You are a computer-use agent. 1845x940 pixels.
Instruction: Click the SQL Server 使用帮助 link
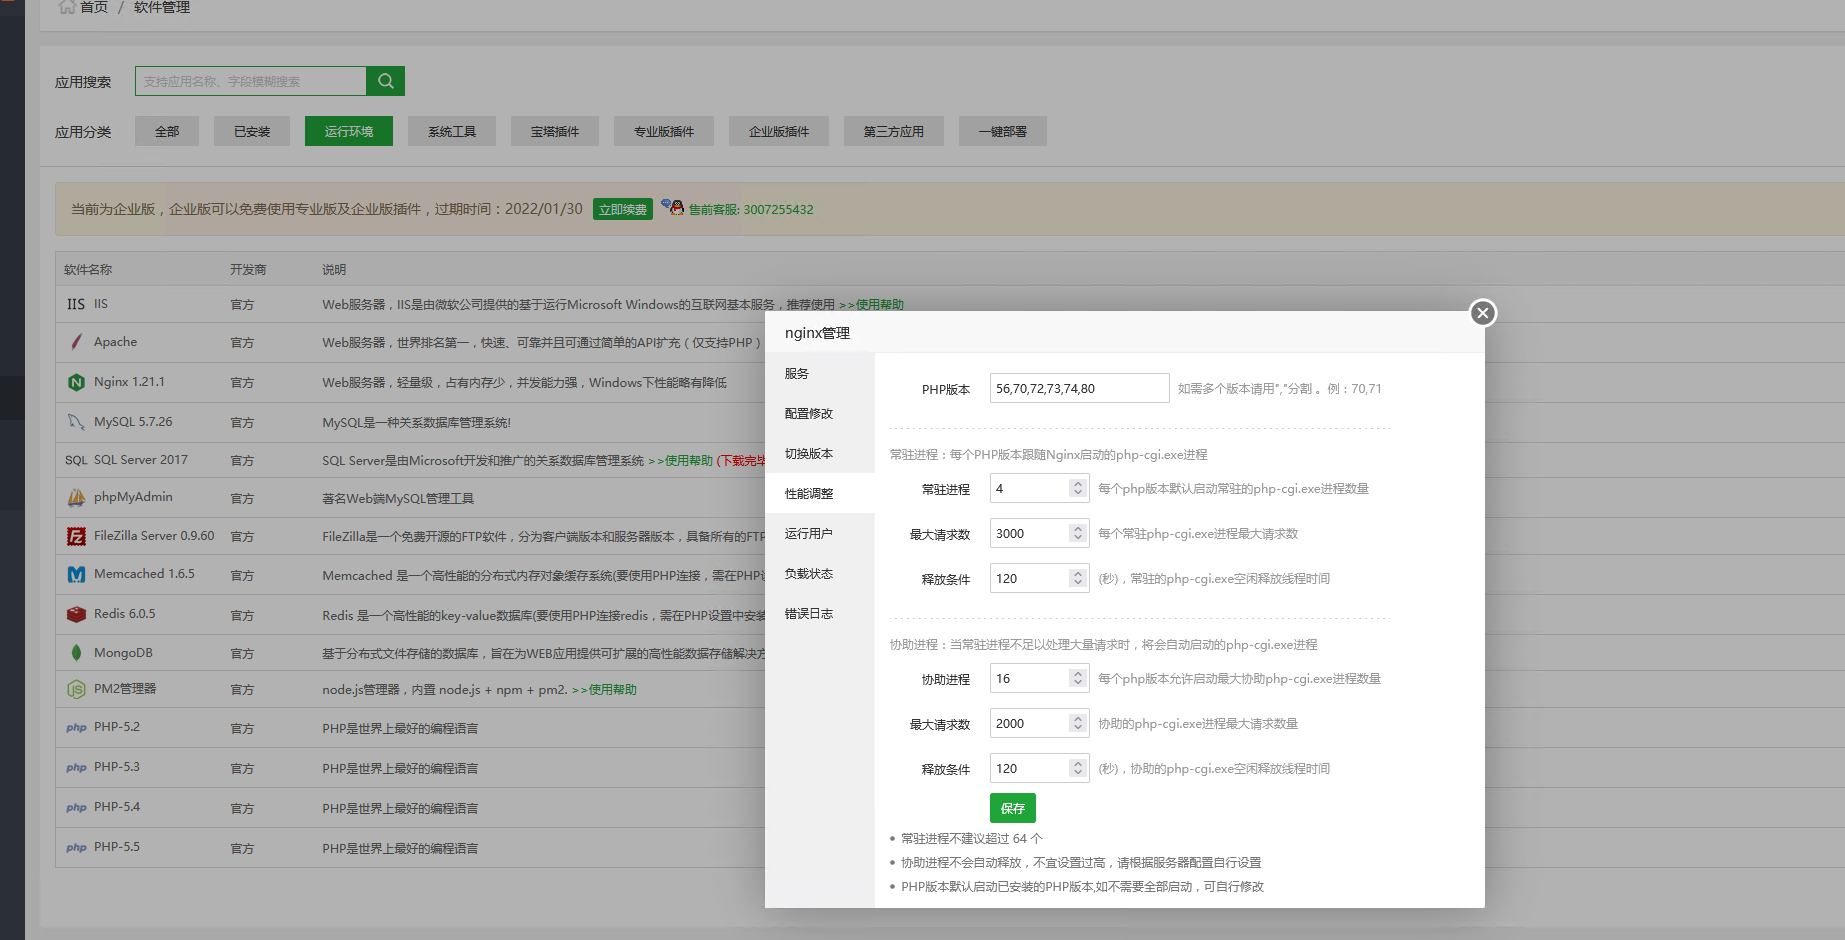pos(680,460)
